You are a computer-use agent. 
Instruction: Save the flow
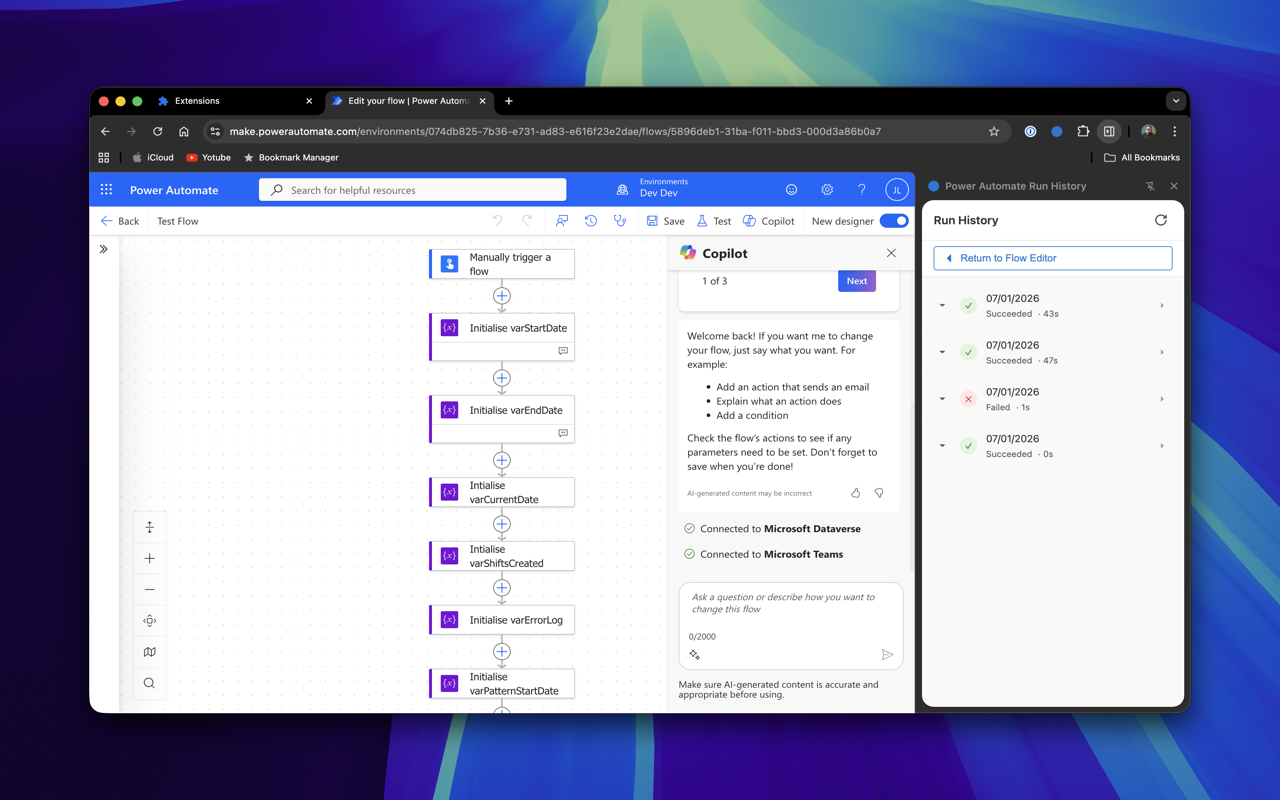pyautogui.click(x=665, y=221)
